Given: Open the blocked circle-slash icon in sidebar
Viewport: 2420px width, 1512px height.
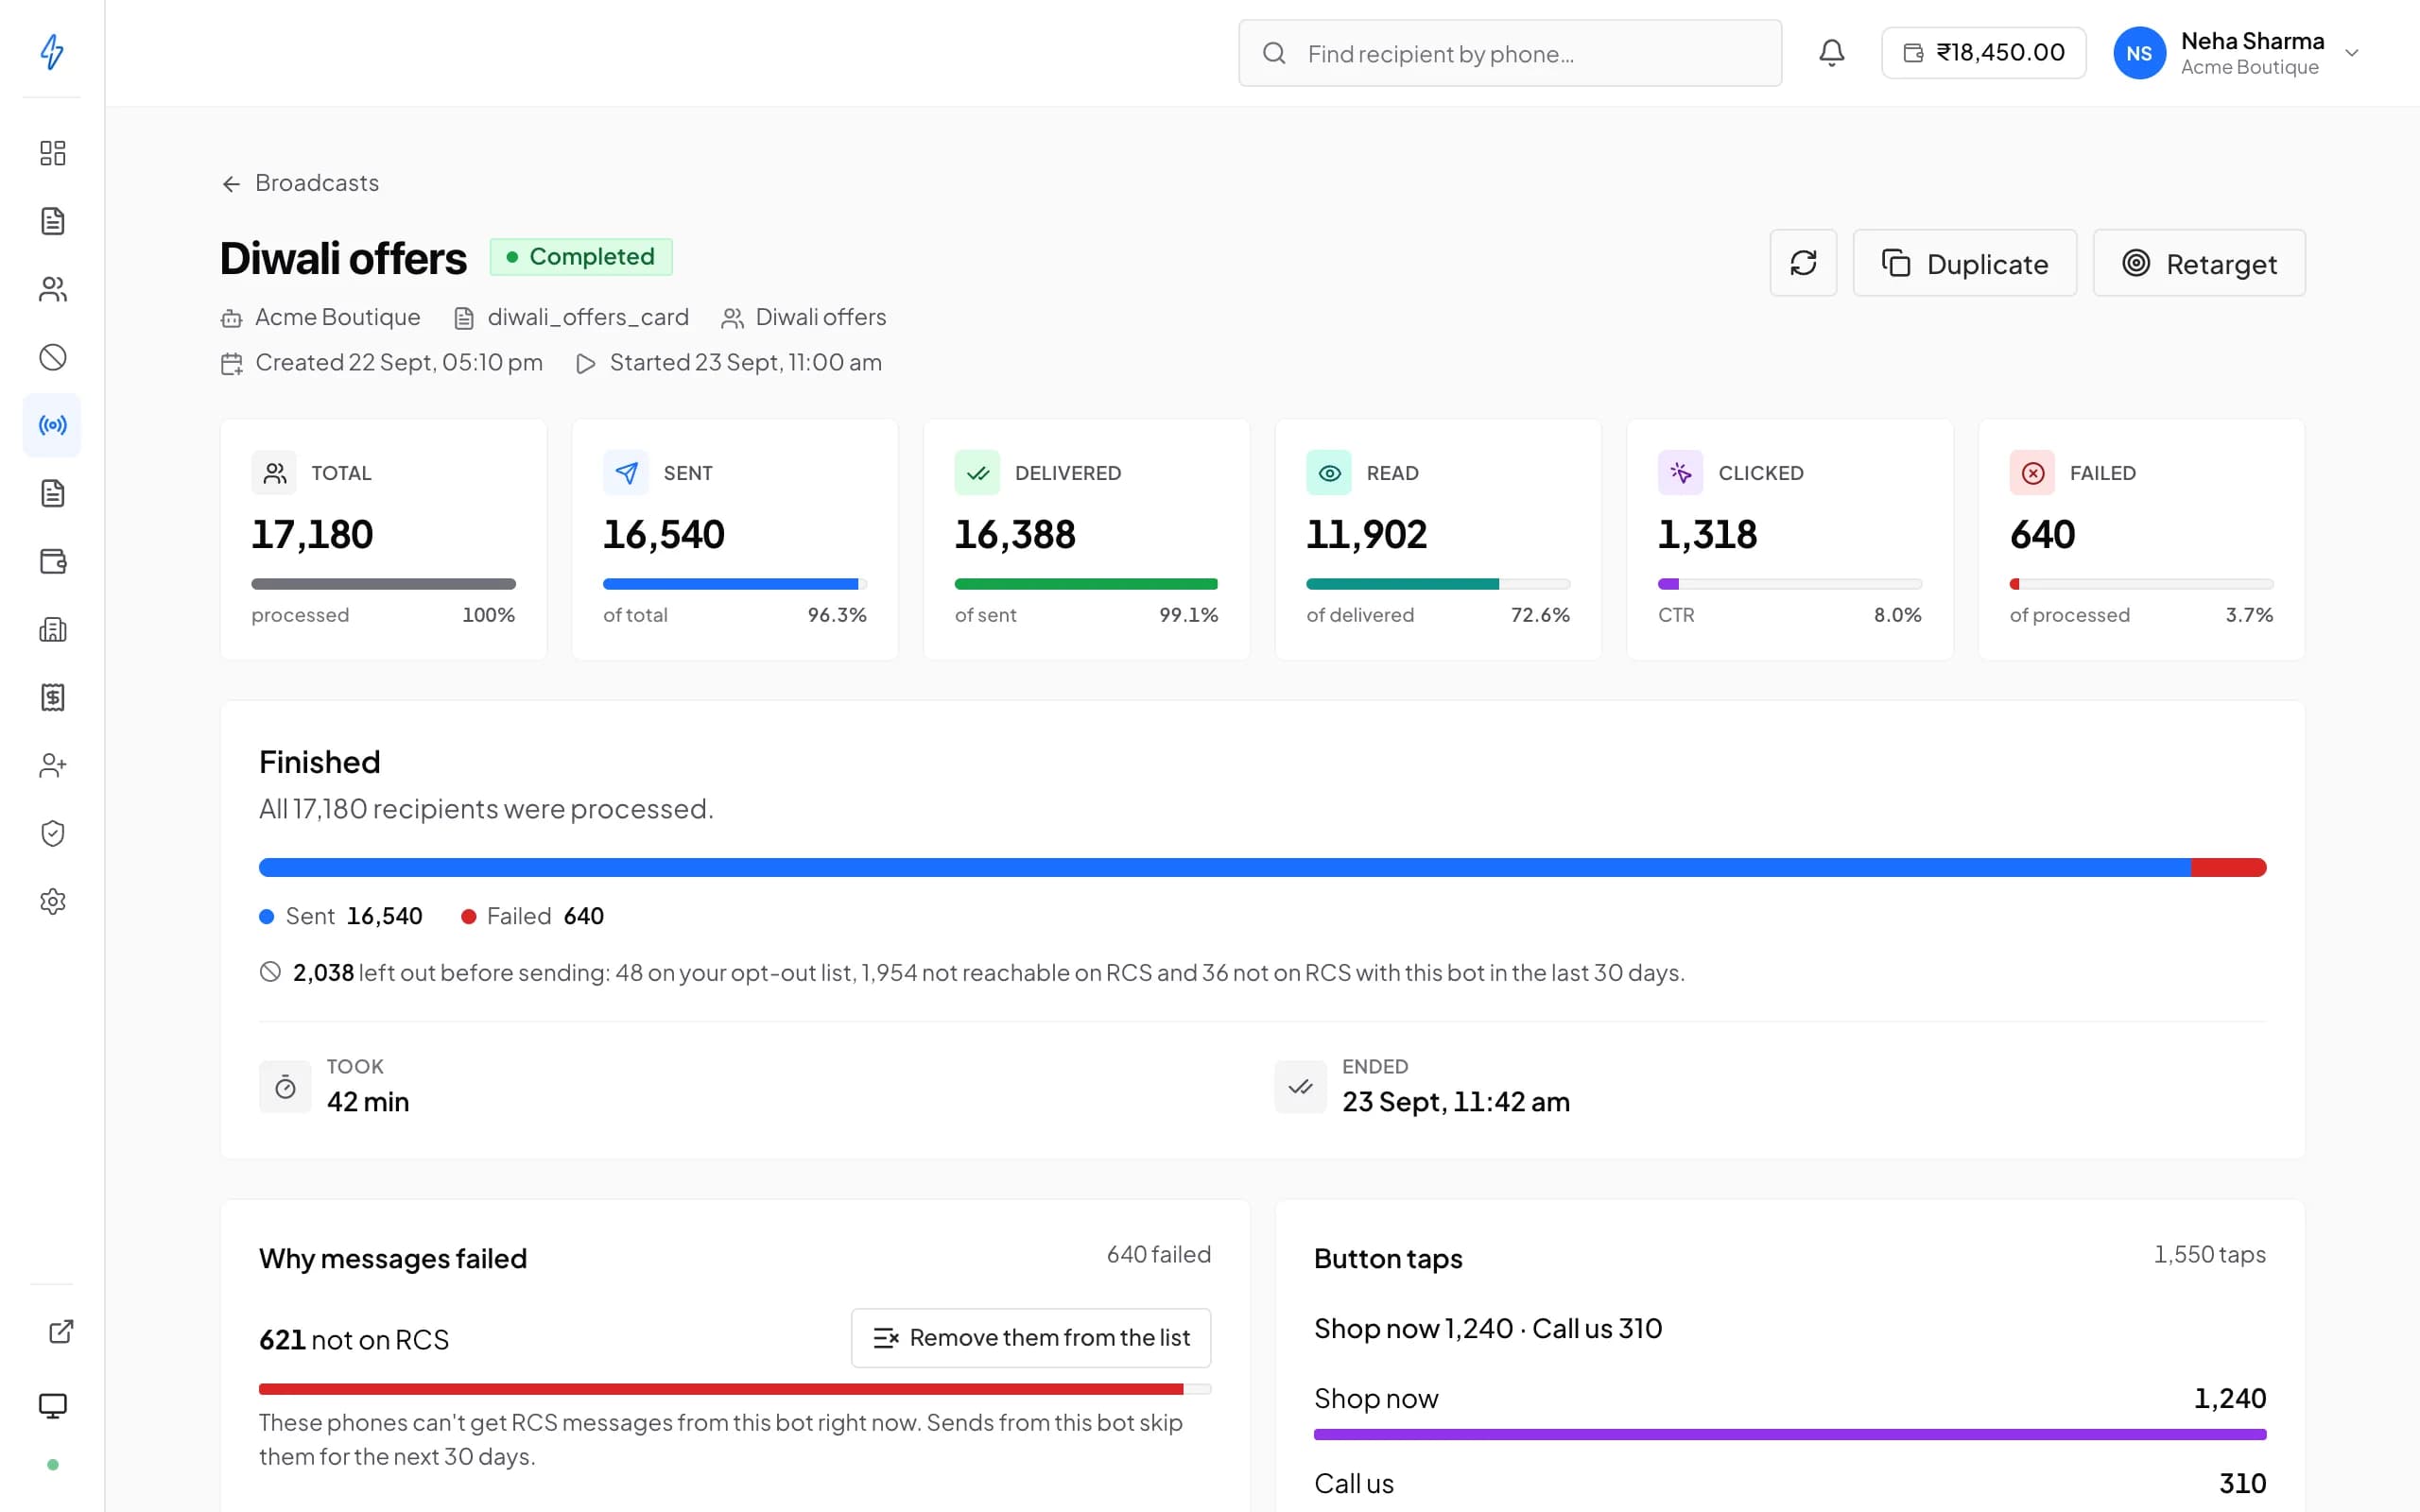Looking at the screenshot, I should (x=52, y=357).
